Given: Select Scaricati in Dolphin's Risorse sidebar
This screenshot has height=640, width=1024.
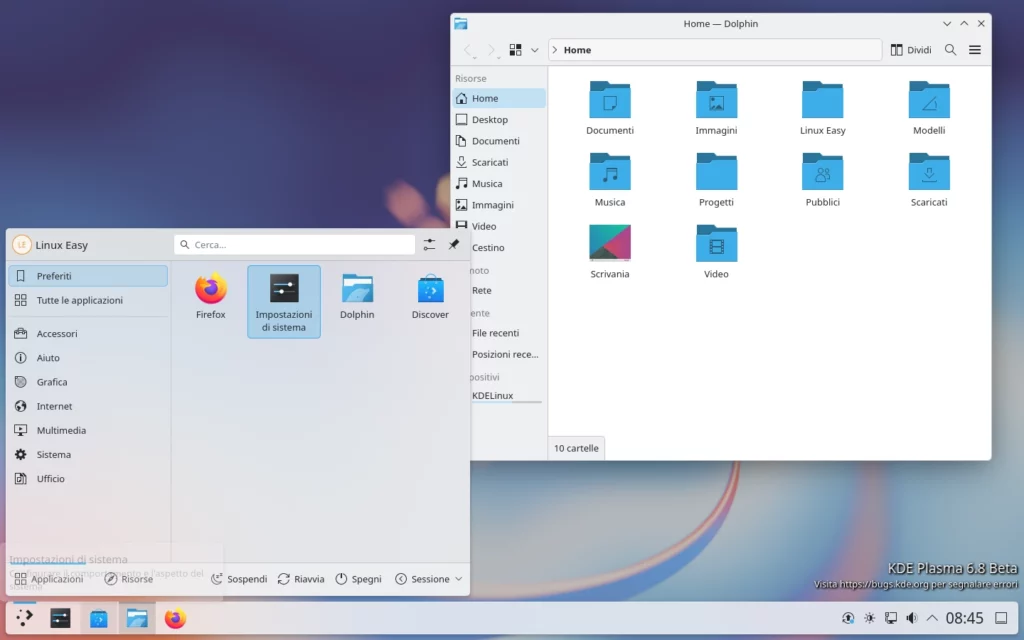Looking at the screenshot, I should [499, 162].
